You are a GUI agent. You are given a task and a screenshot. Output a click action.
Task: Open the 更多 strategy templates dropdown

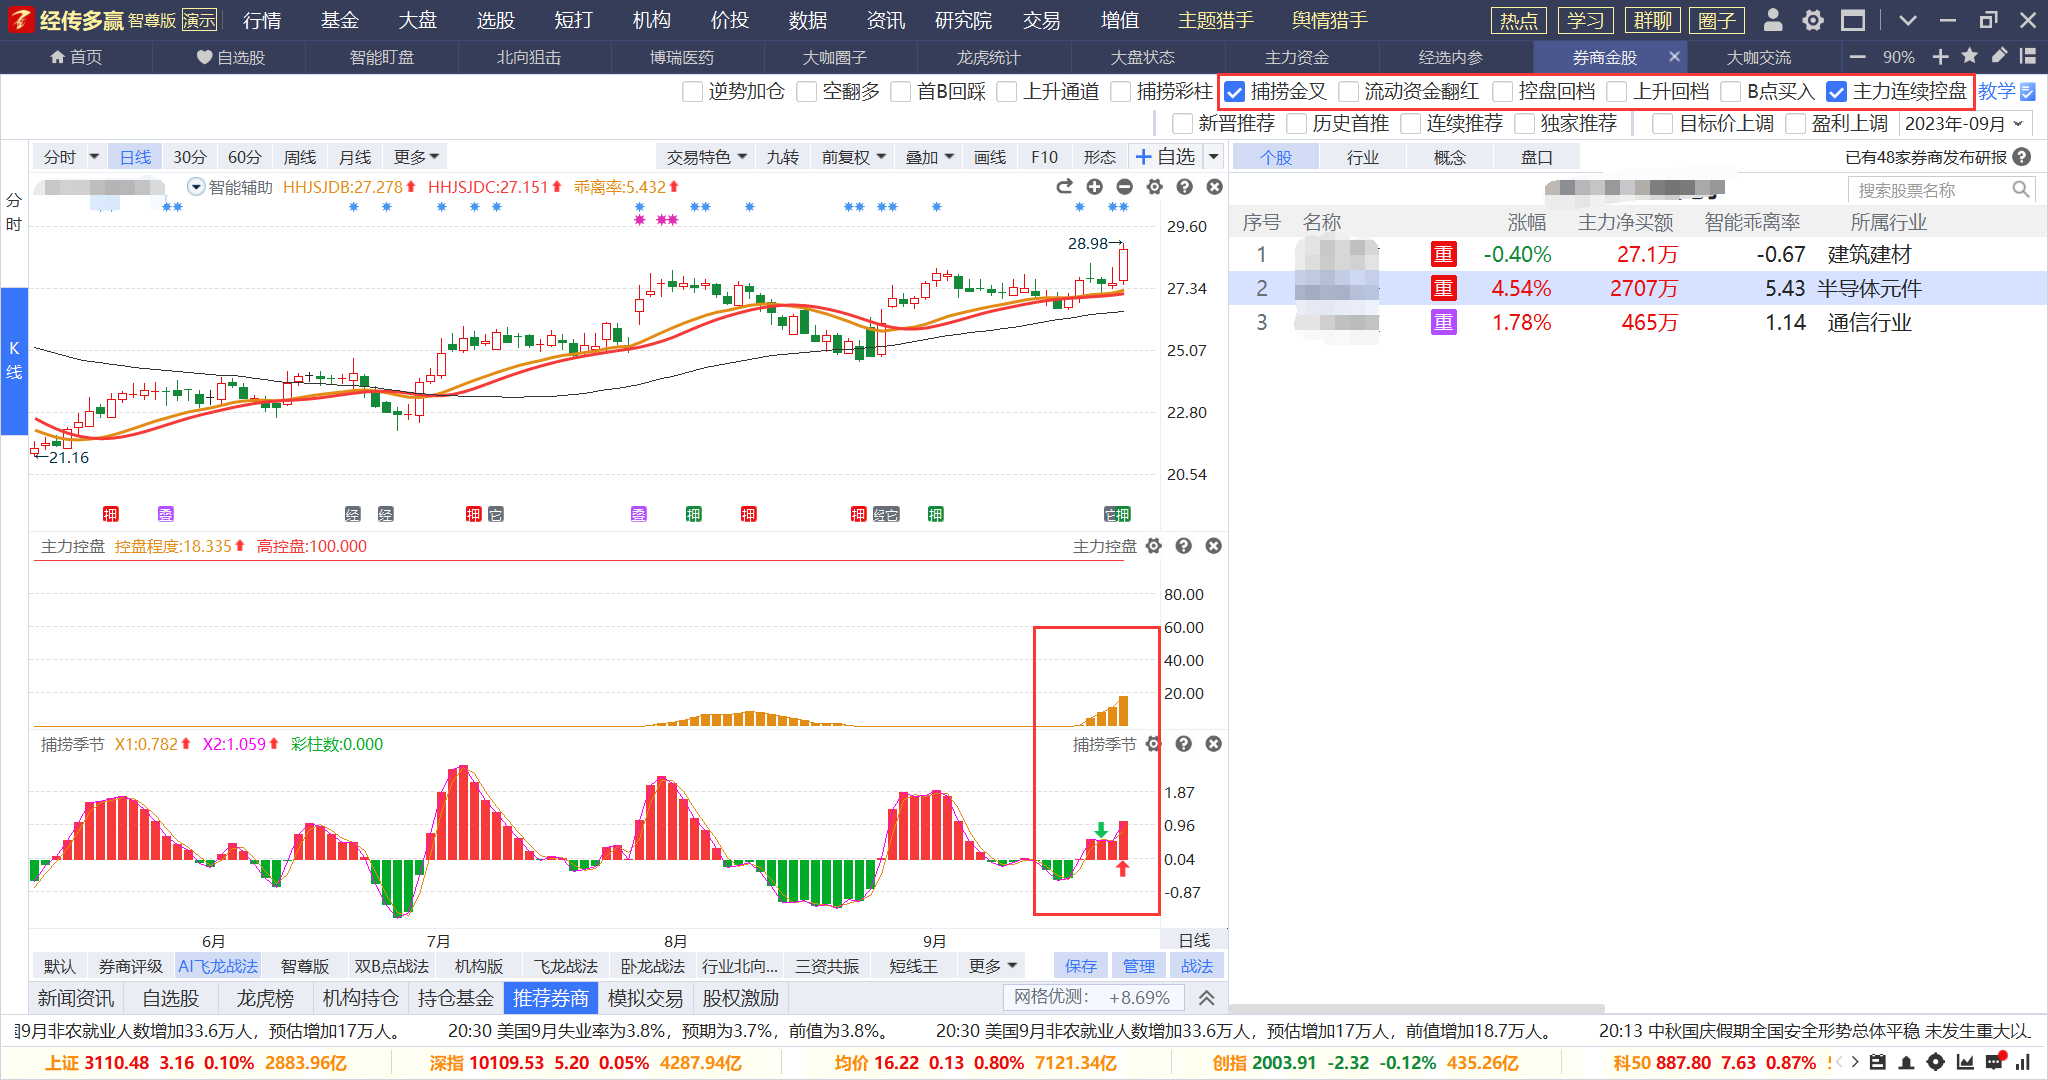[992, 966]
